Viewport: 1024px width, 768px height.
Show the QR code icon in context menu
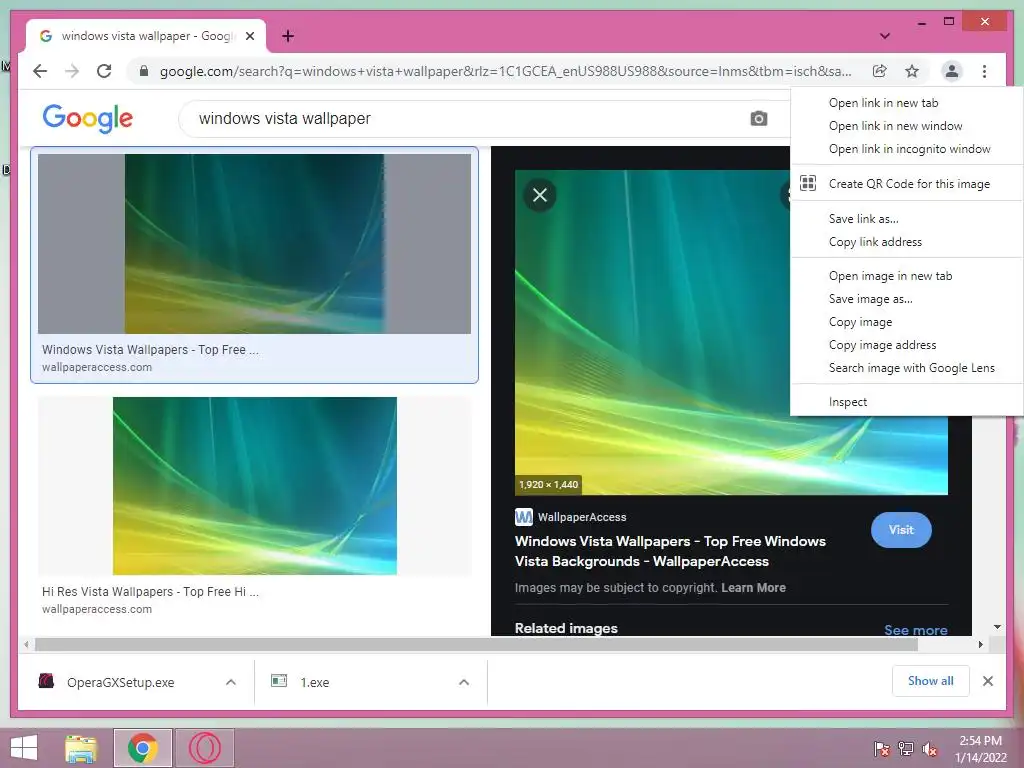pos(808,184)
